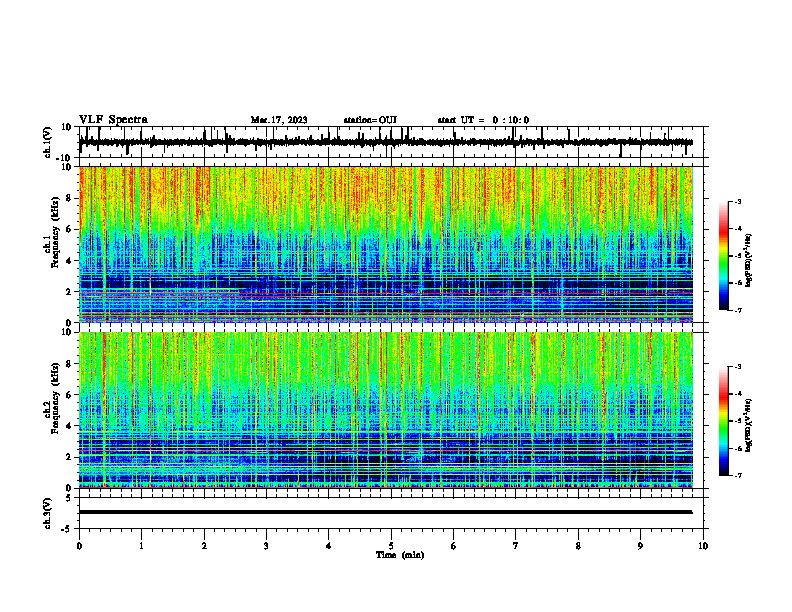This screenshot has width=792, height=612.
Task: Click the "-7" label below ch.2 colorbar
Action: [x=737, y=476]
